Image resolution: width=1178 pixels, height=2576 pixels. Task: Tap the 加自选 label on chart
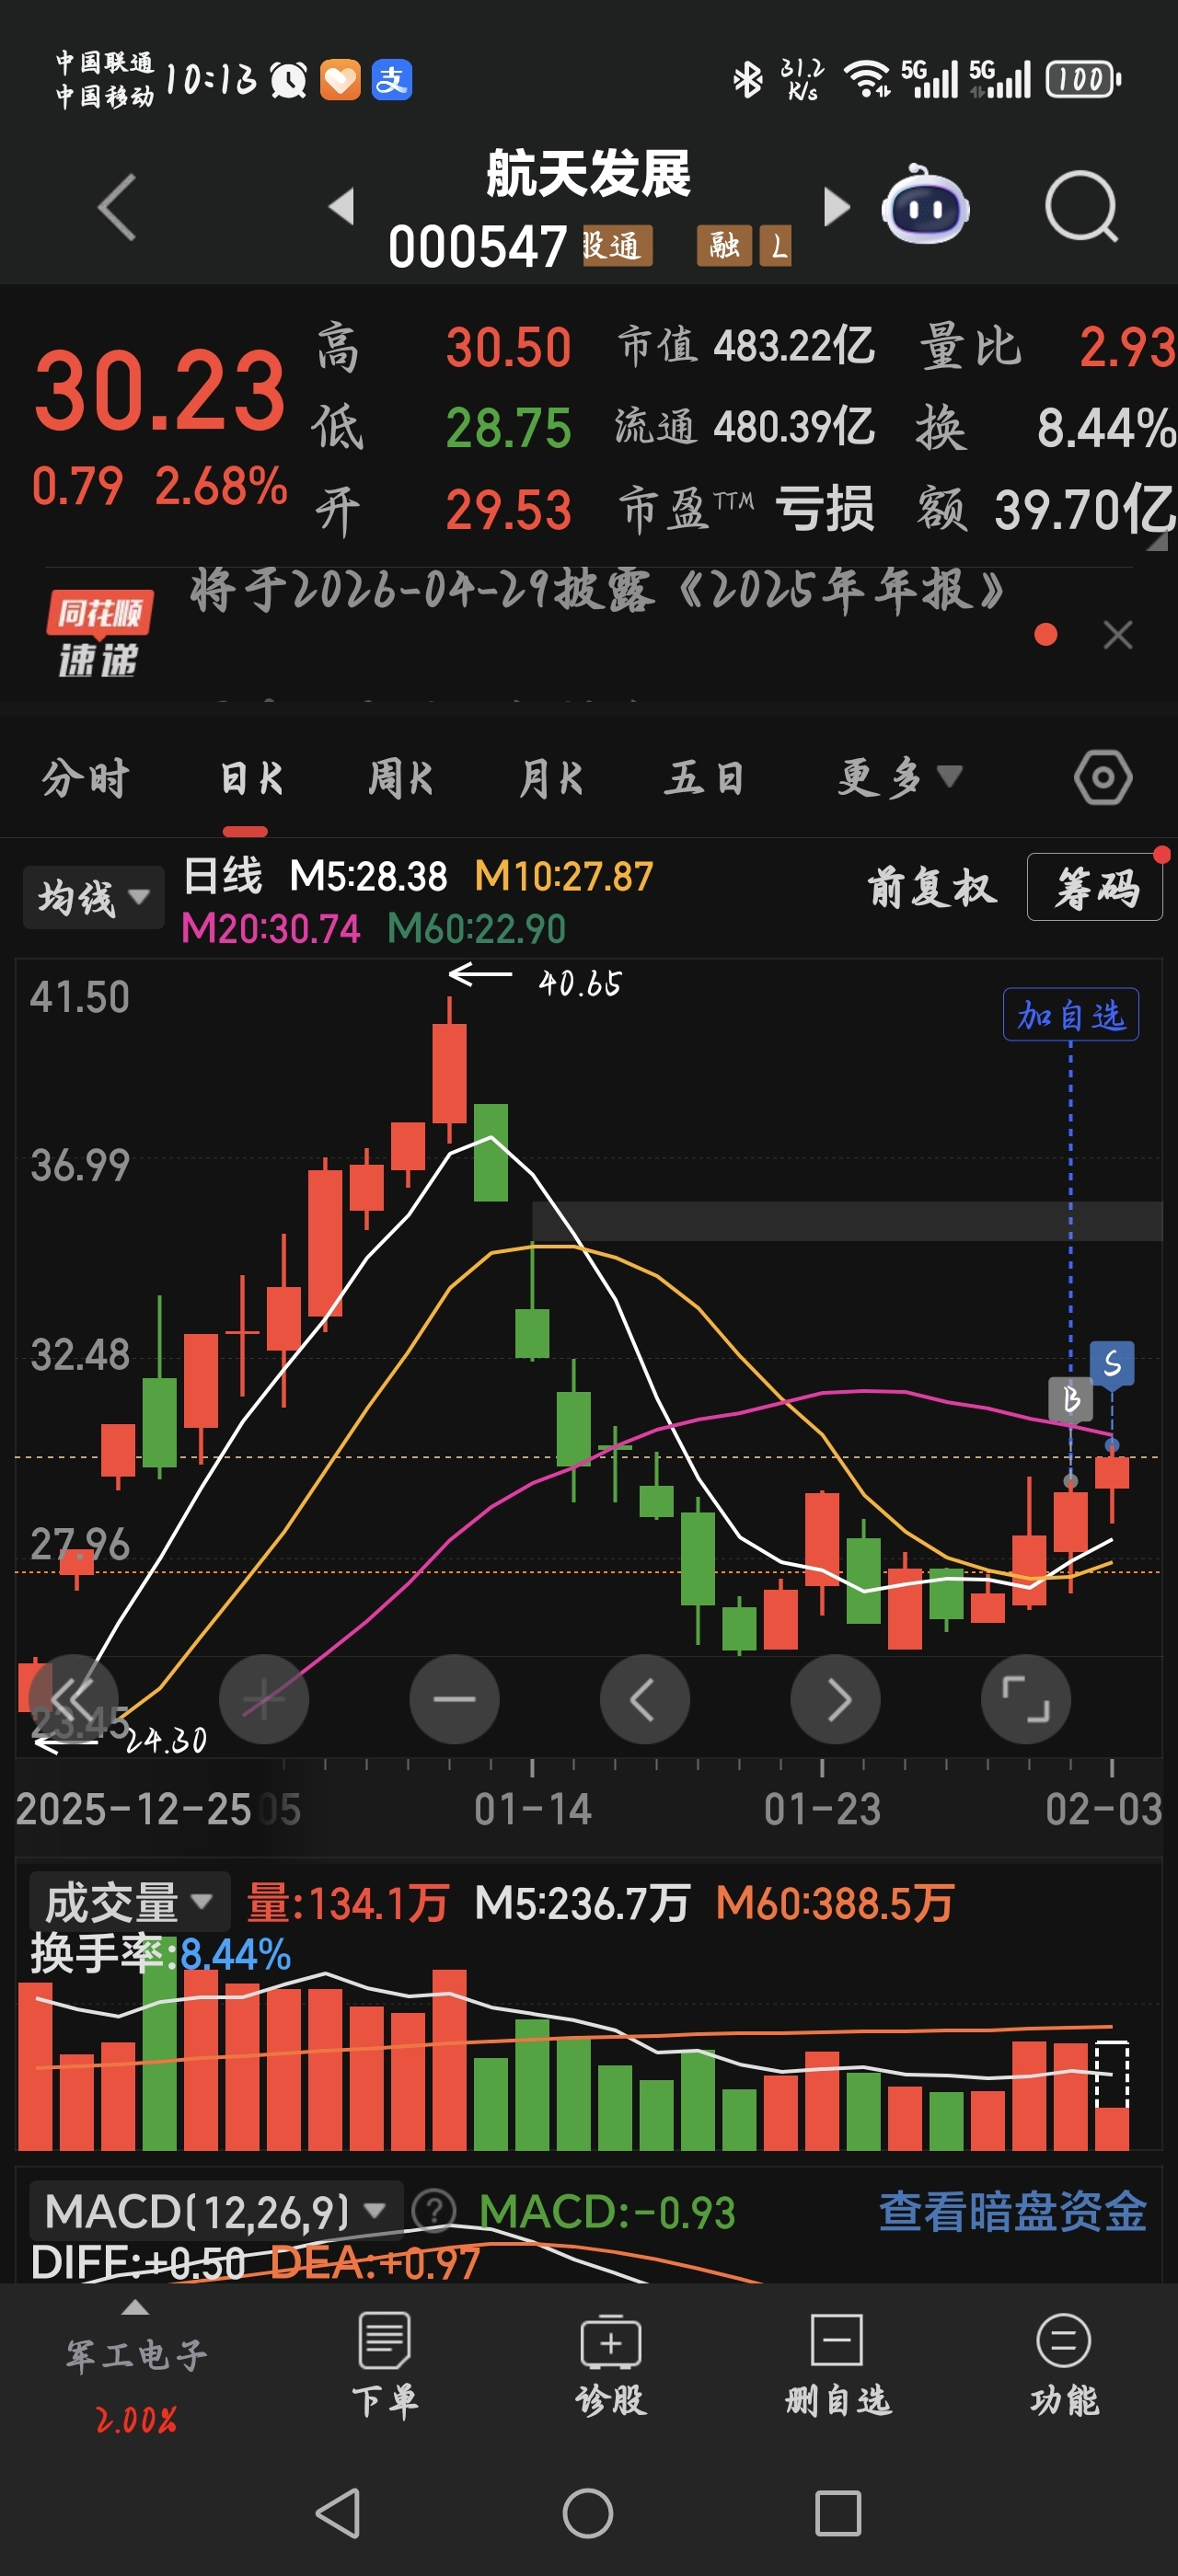[x=1070, y=1015]
